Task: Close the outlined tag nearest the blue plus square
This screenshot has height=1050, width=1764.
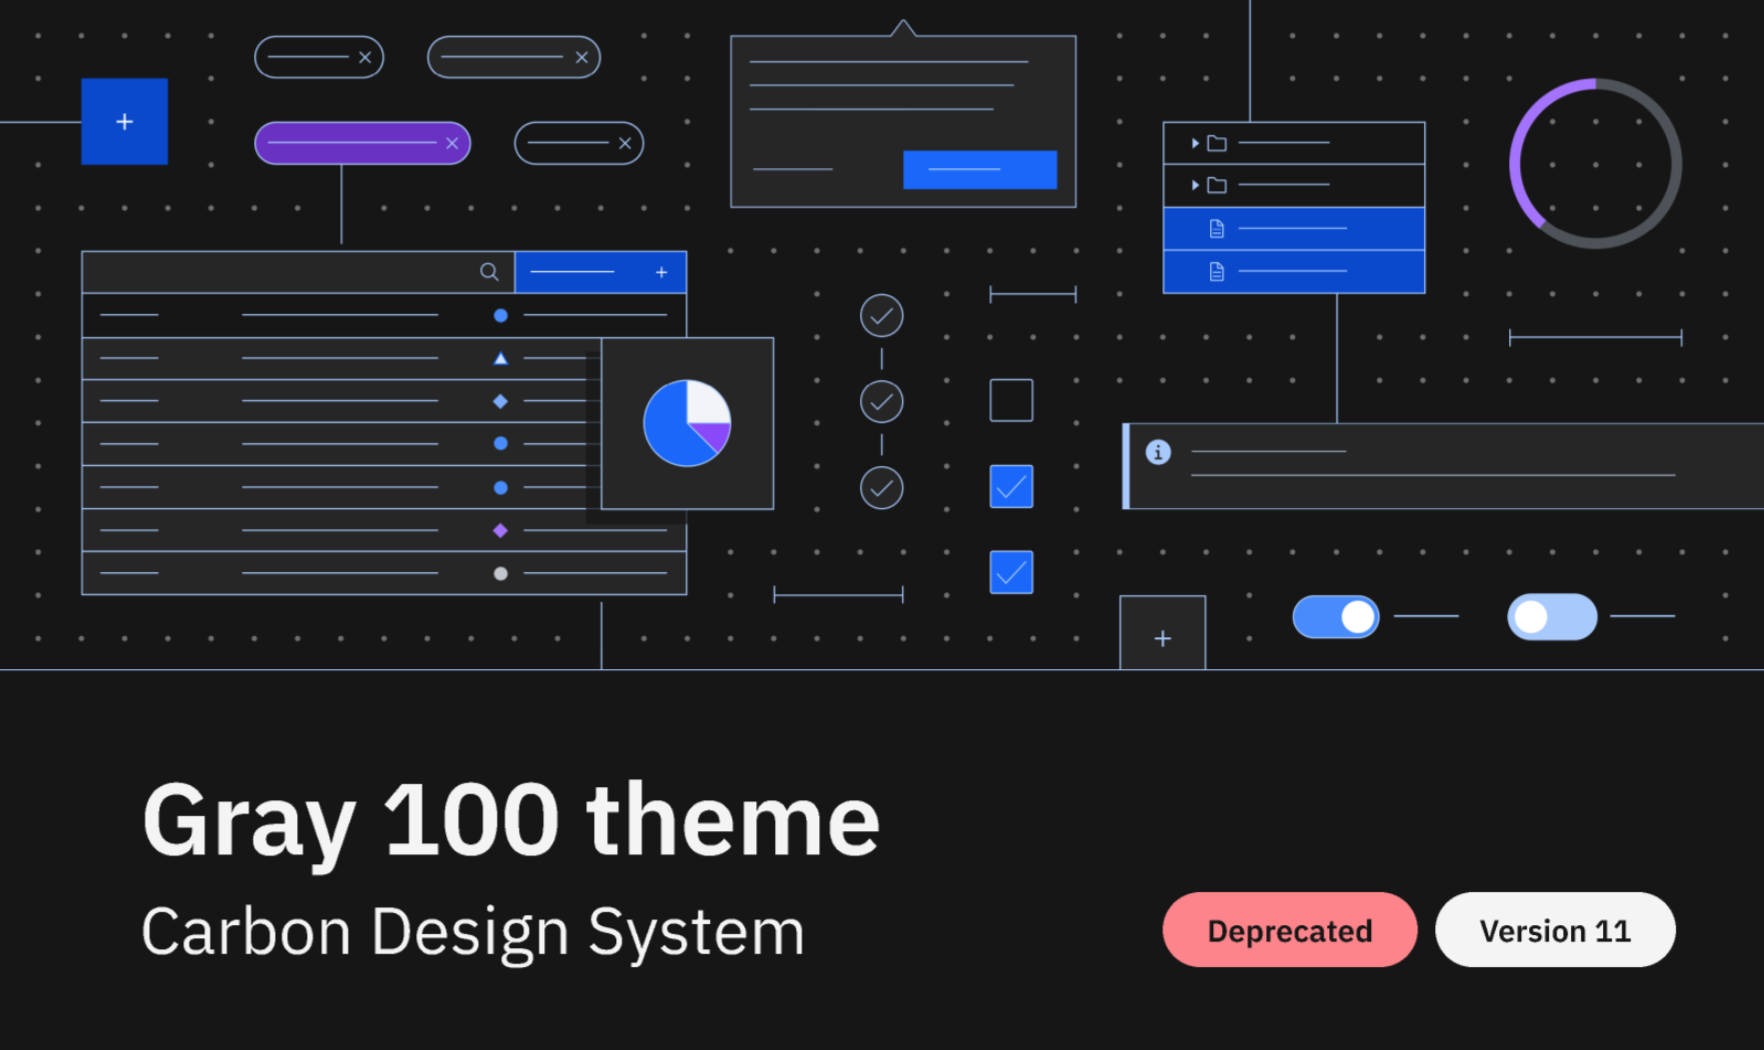Action: pyautogui.click(x=365, y=57)
